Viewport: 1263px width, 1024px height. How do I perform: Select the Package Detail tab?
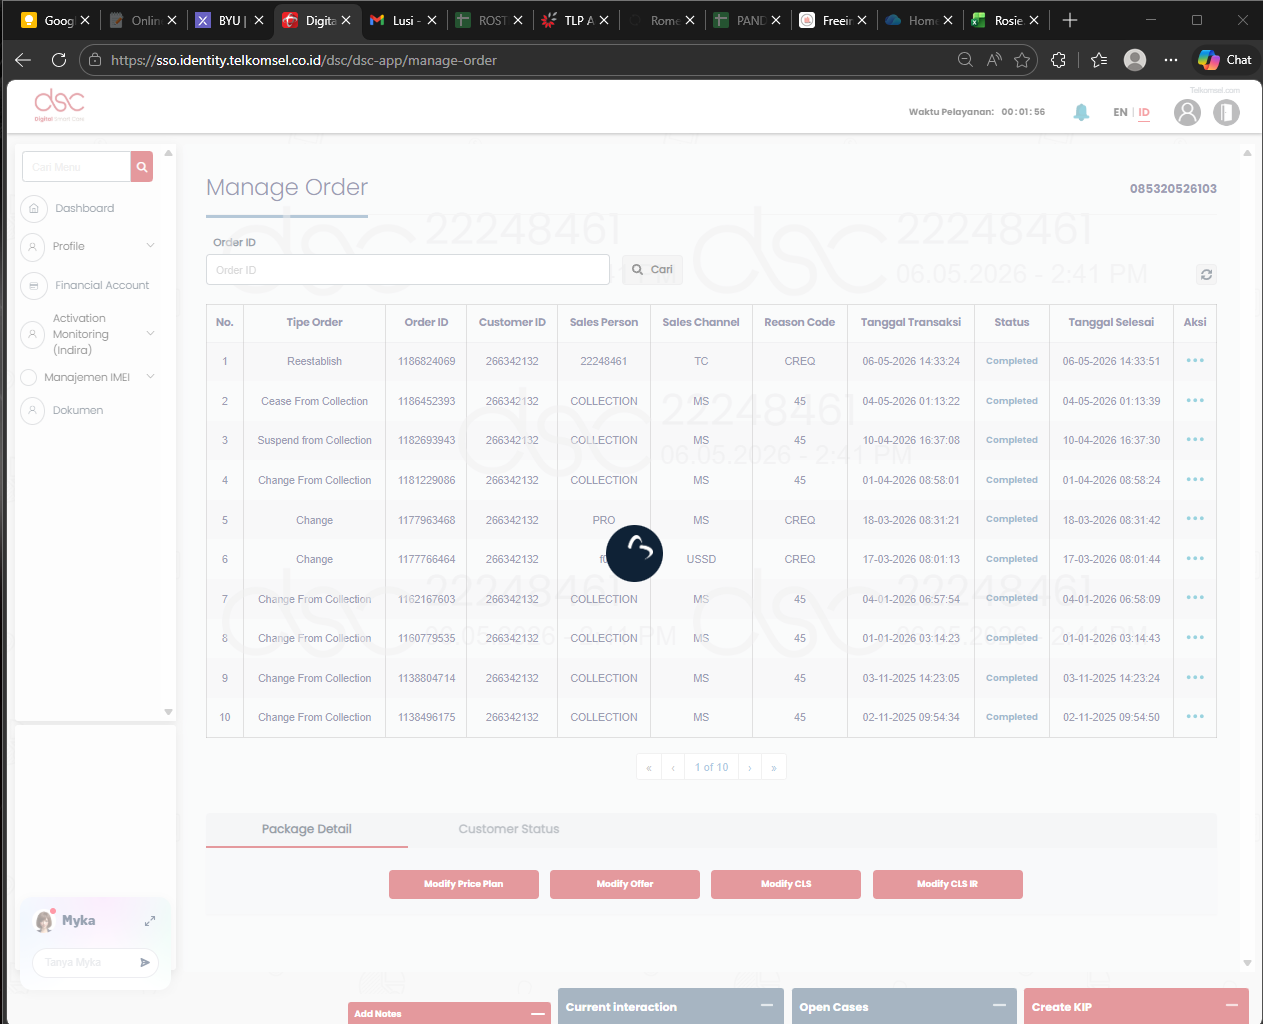pyautogui.click(x=307, y=829)
